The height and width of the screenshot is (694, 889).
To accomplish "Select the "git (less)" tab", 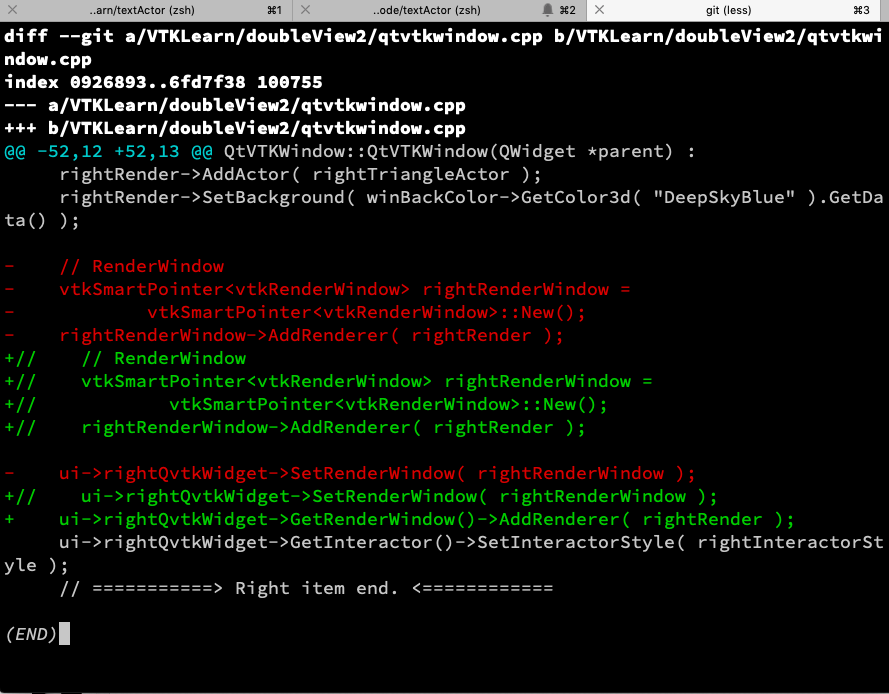I will coord(730,11).
